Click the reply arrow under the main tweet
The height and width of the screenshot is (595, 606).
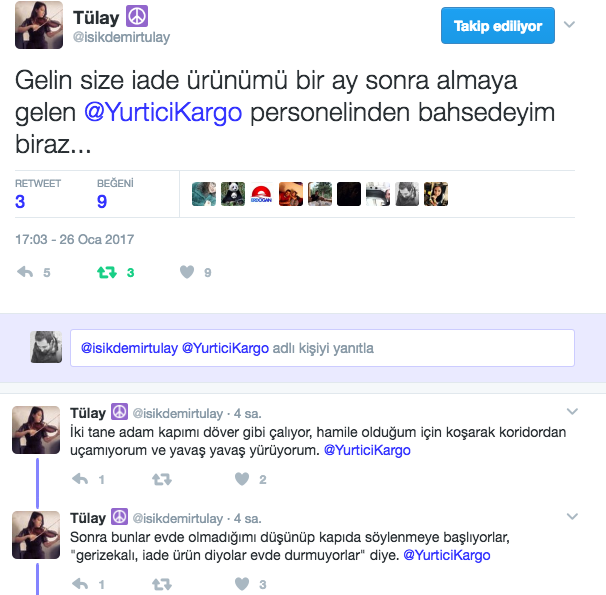click(25, 272)
